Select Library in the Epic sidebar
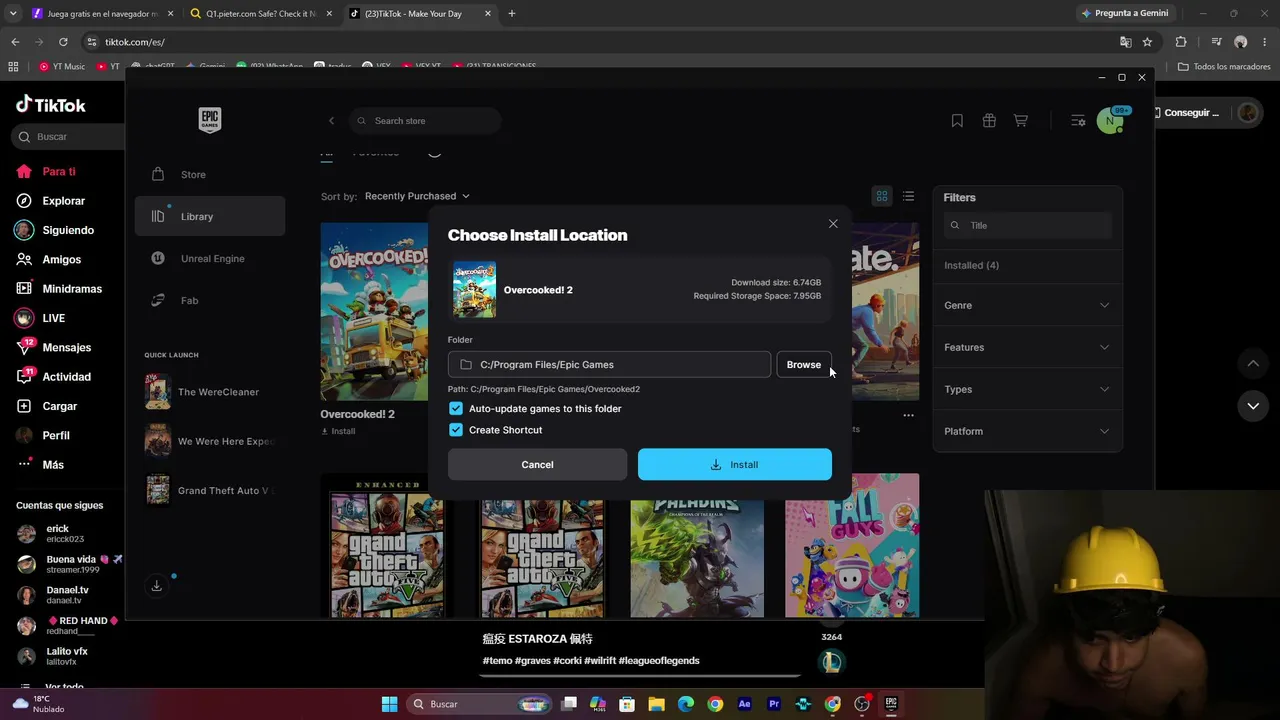Screen dimensions: 1280x720 (x=210, y=216)
